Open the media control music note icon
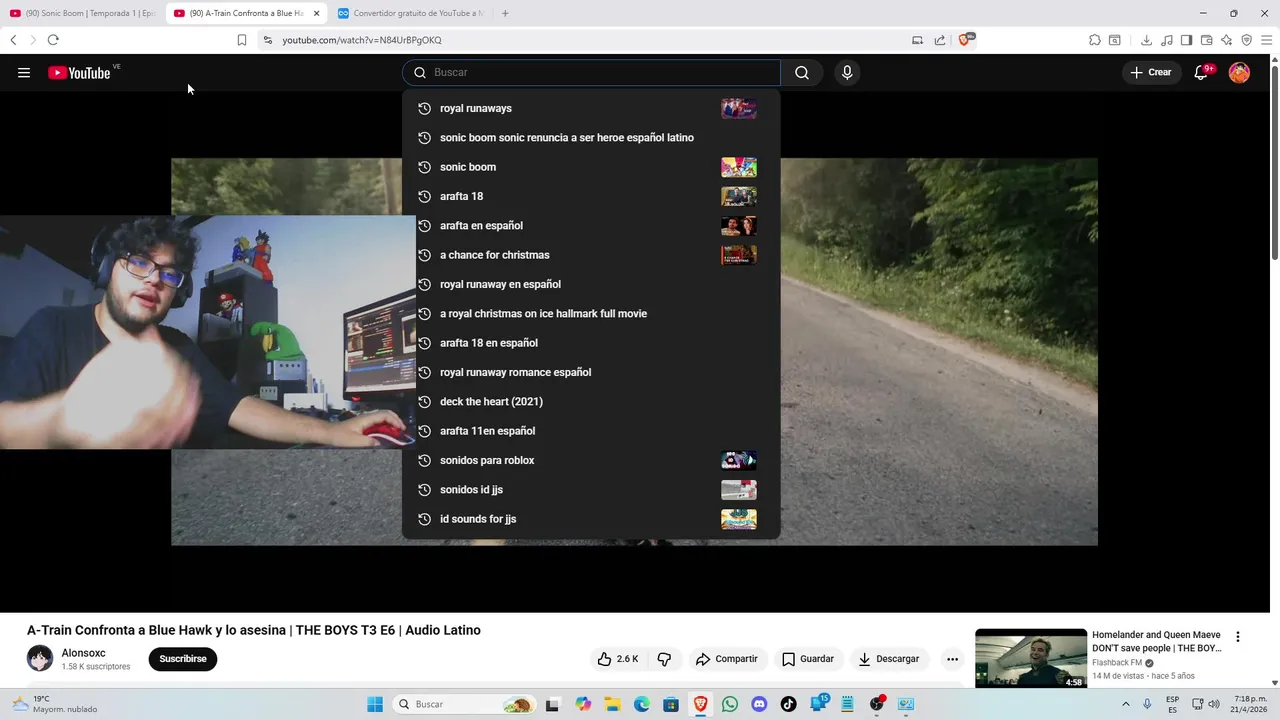Viewport: 1280px width, 720px height. pyautogui.click(x=1166, y=40)
